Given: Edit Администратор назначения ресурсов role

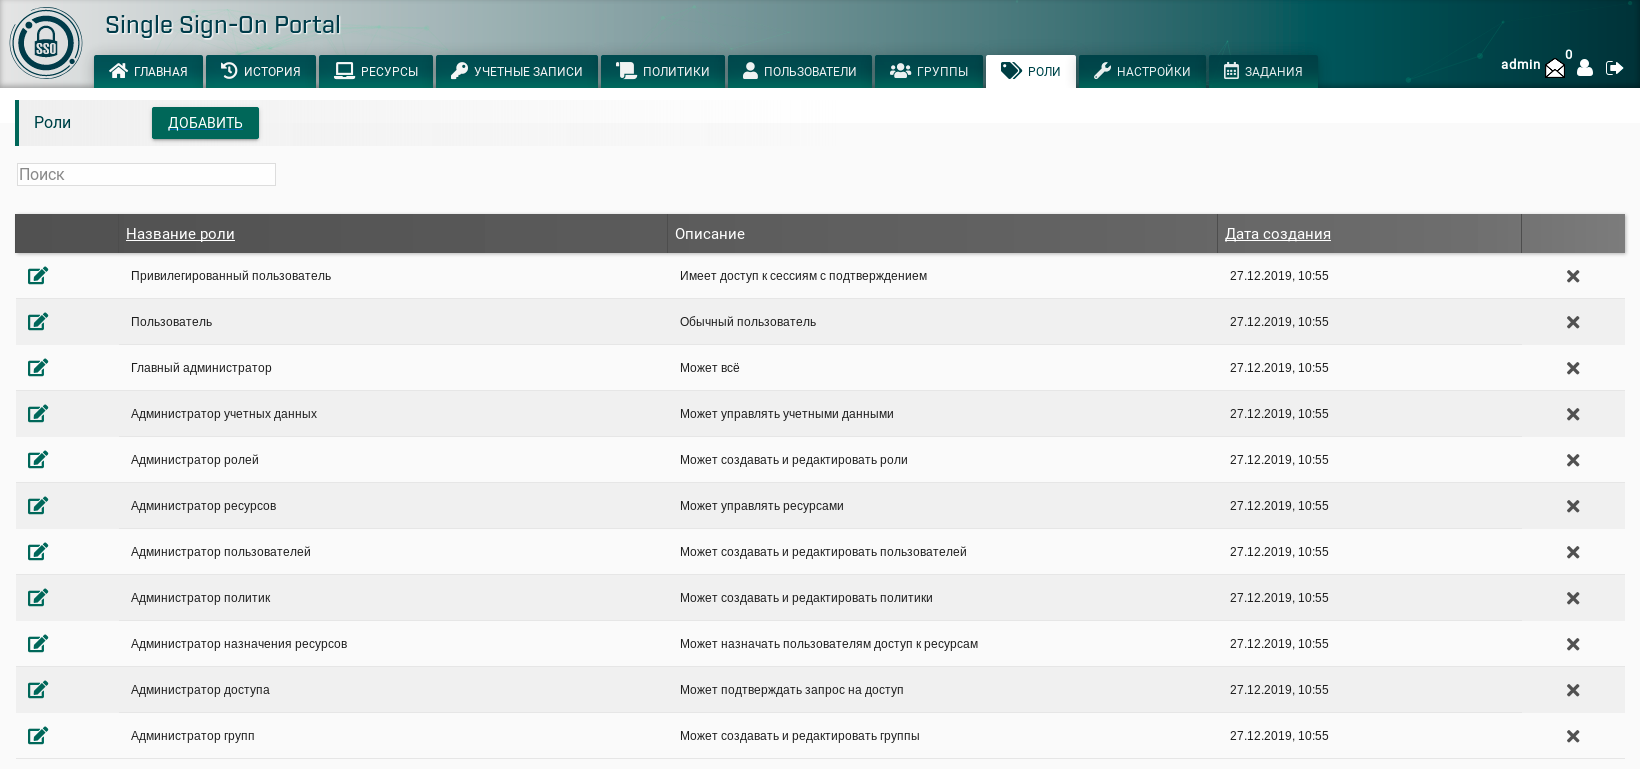Looking at the screenshot, I should [x=38, y=644].
